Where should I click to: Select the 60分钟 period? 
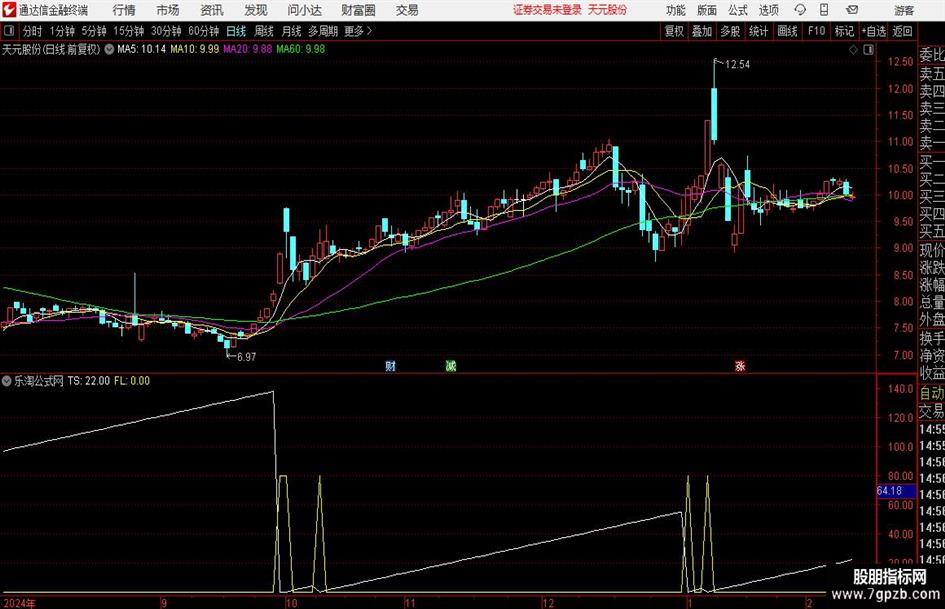pos(204,31)
